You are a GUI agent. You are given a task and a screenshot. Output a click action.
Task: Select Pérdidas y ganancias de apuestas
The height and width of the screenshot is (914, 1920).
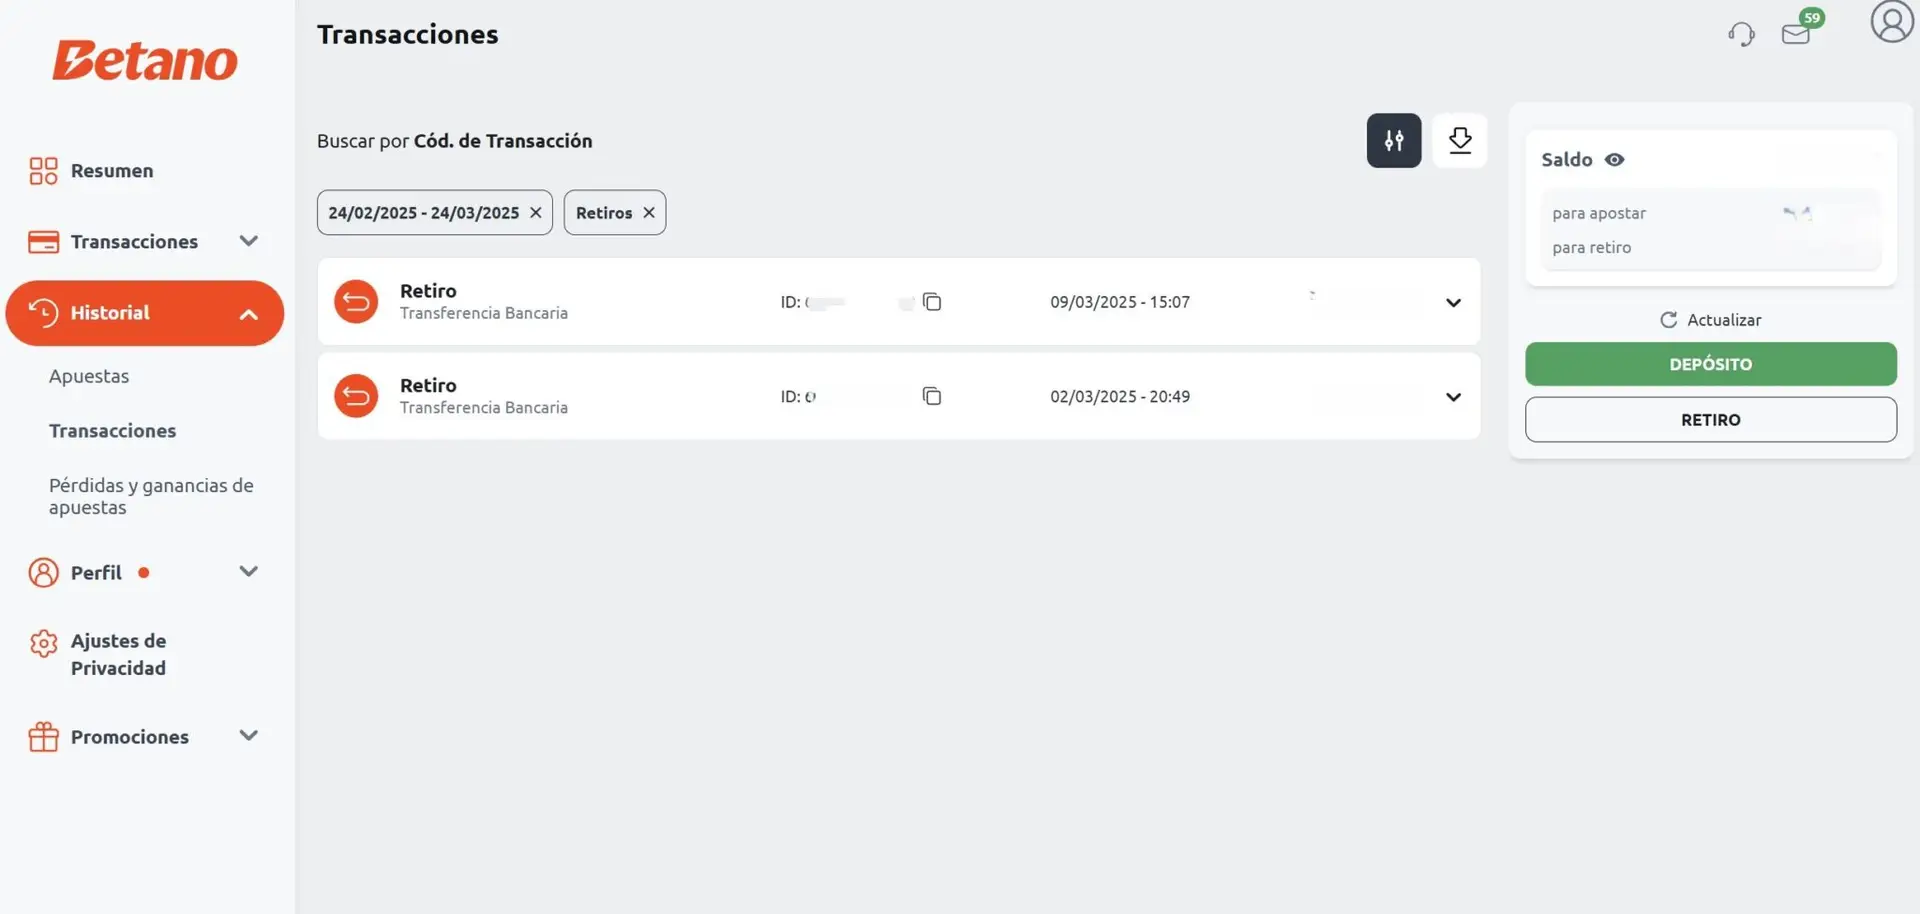(x=151, y=496)
